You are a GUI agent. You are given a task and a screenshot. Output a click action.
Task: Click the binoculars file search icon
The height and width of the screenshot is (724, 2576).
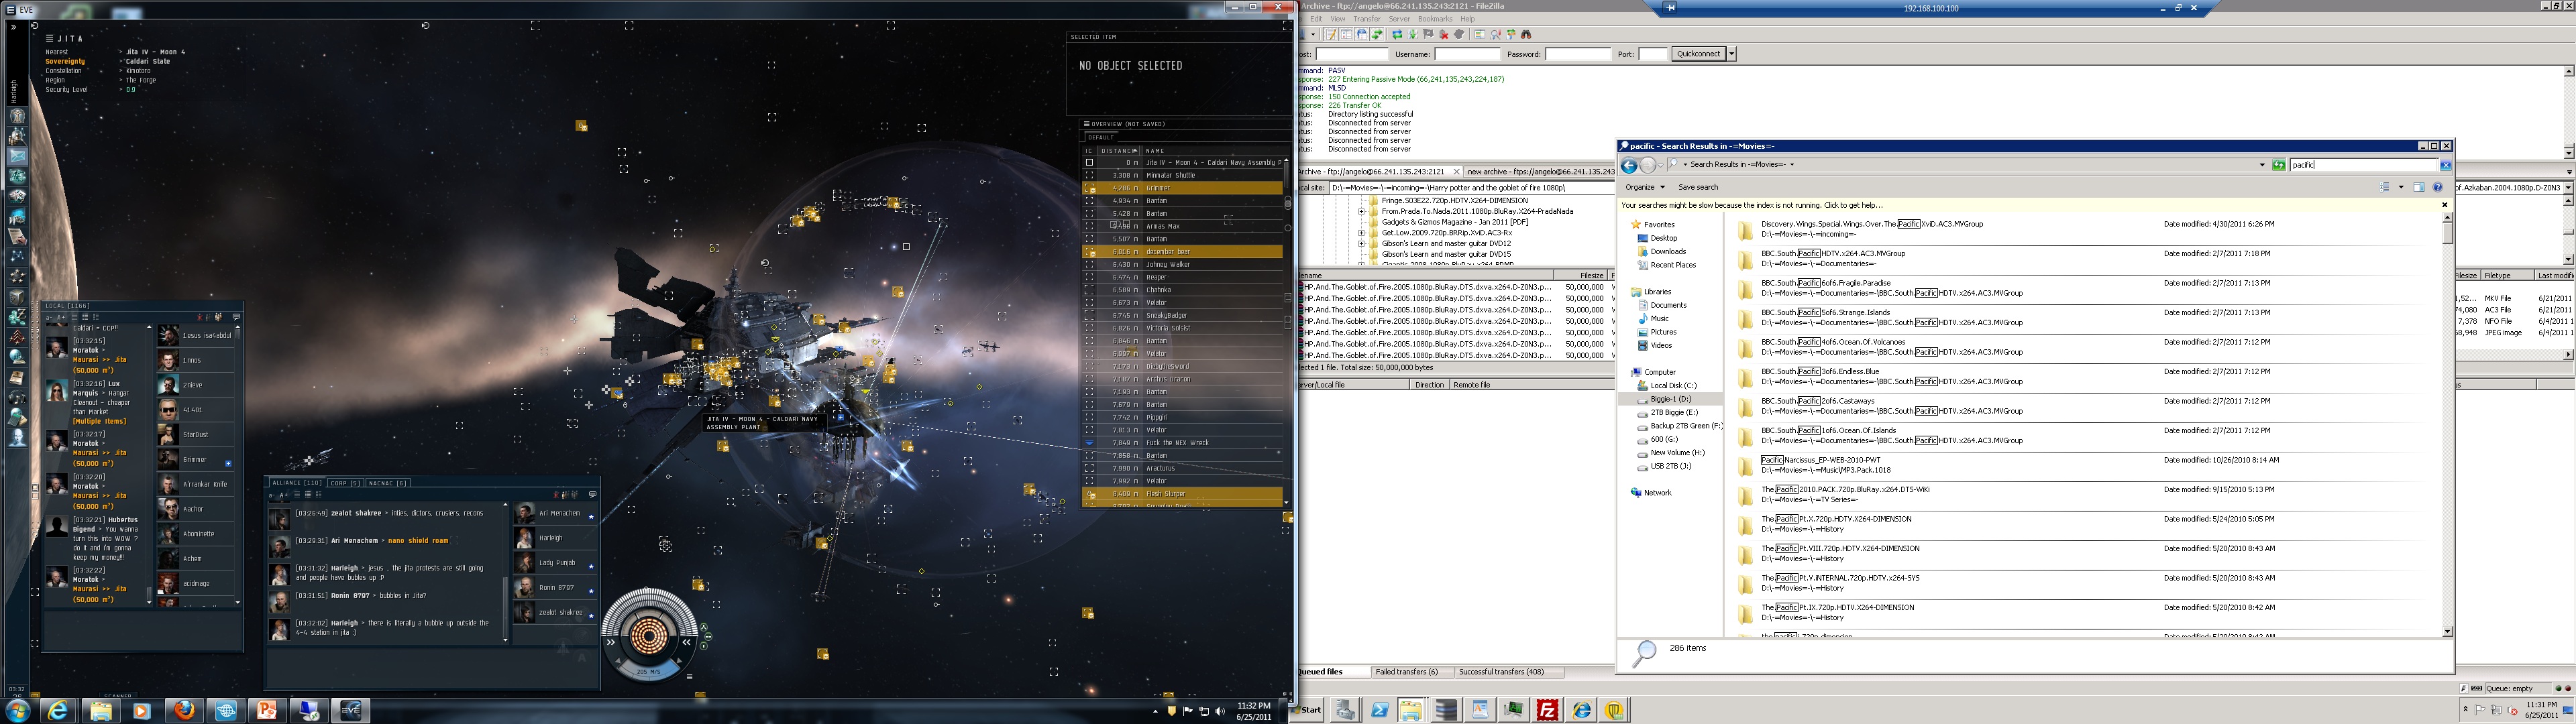point(1527,34)
